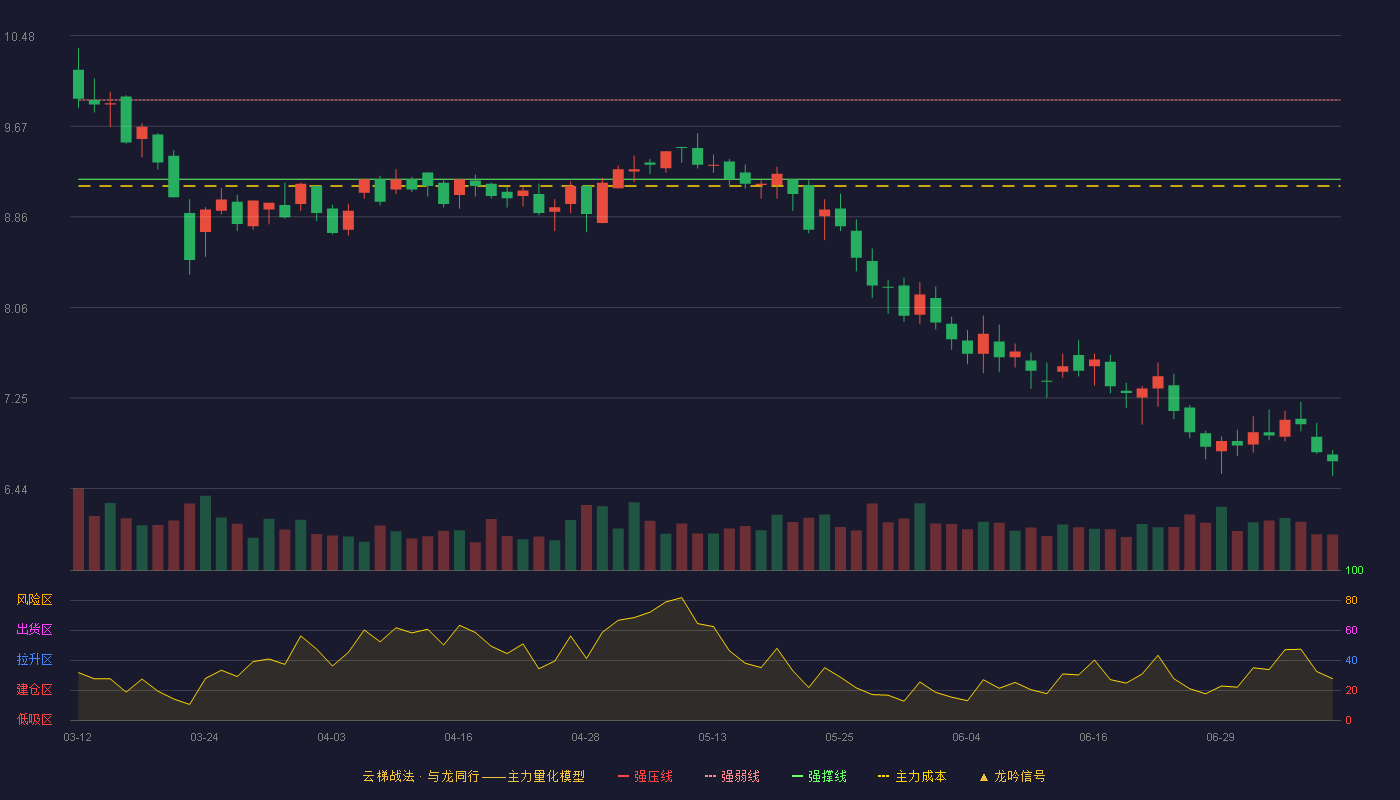Select the 风险区 zone label
Viewport: 1400px width, 800px height.
point(34,600)
